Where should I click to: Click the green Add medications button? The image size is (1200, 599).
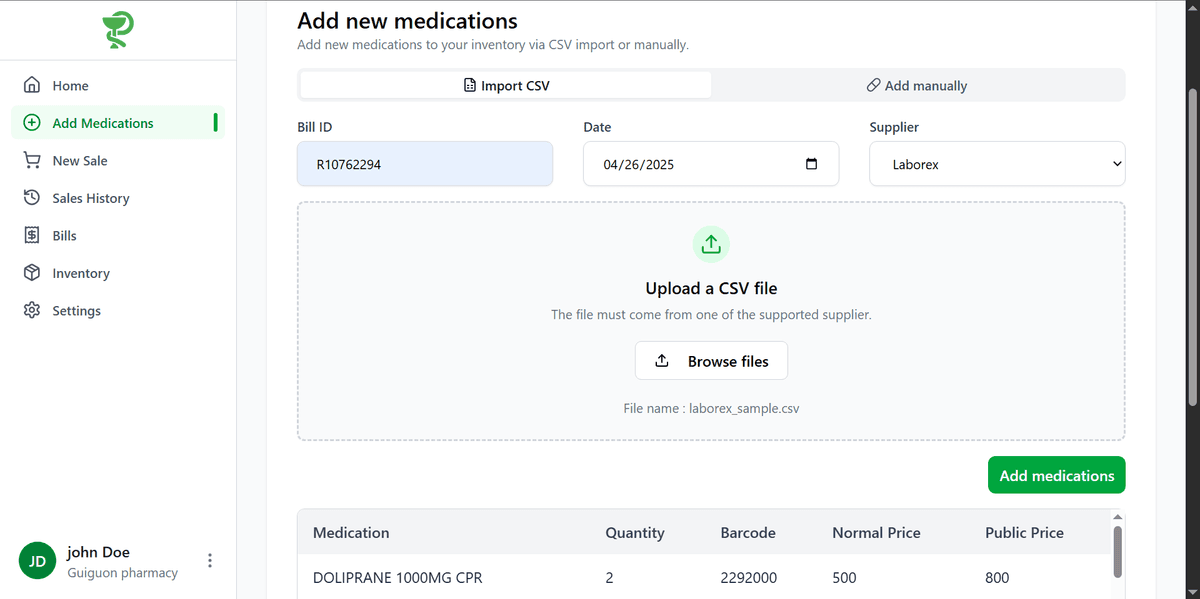[x=1057, y=475]
